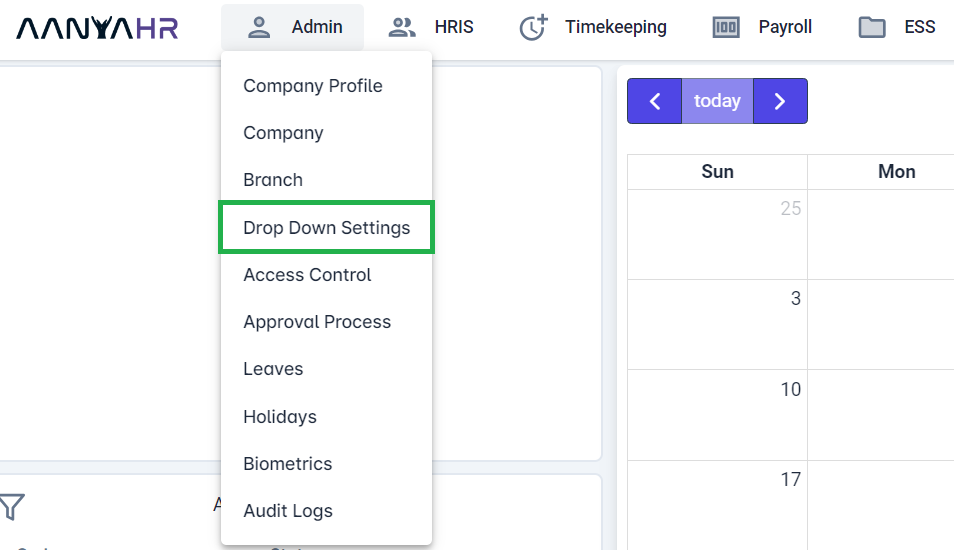Click the Admin person icon
The width and height of the screenshot is (954, 550).
tap(259, 27)
